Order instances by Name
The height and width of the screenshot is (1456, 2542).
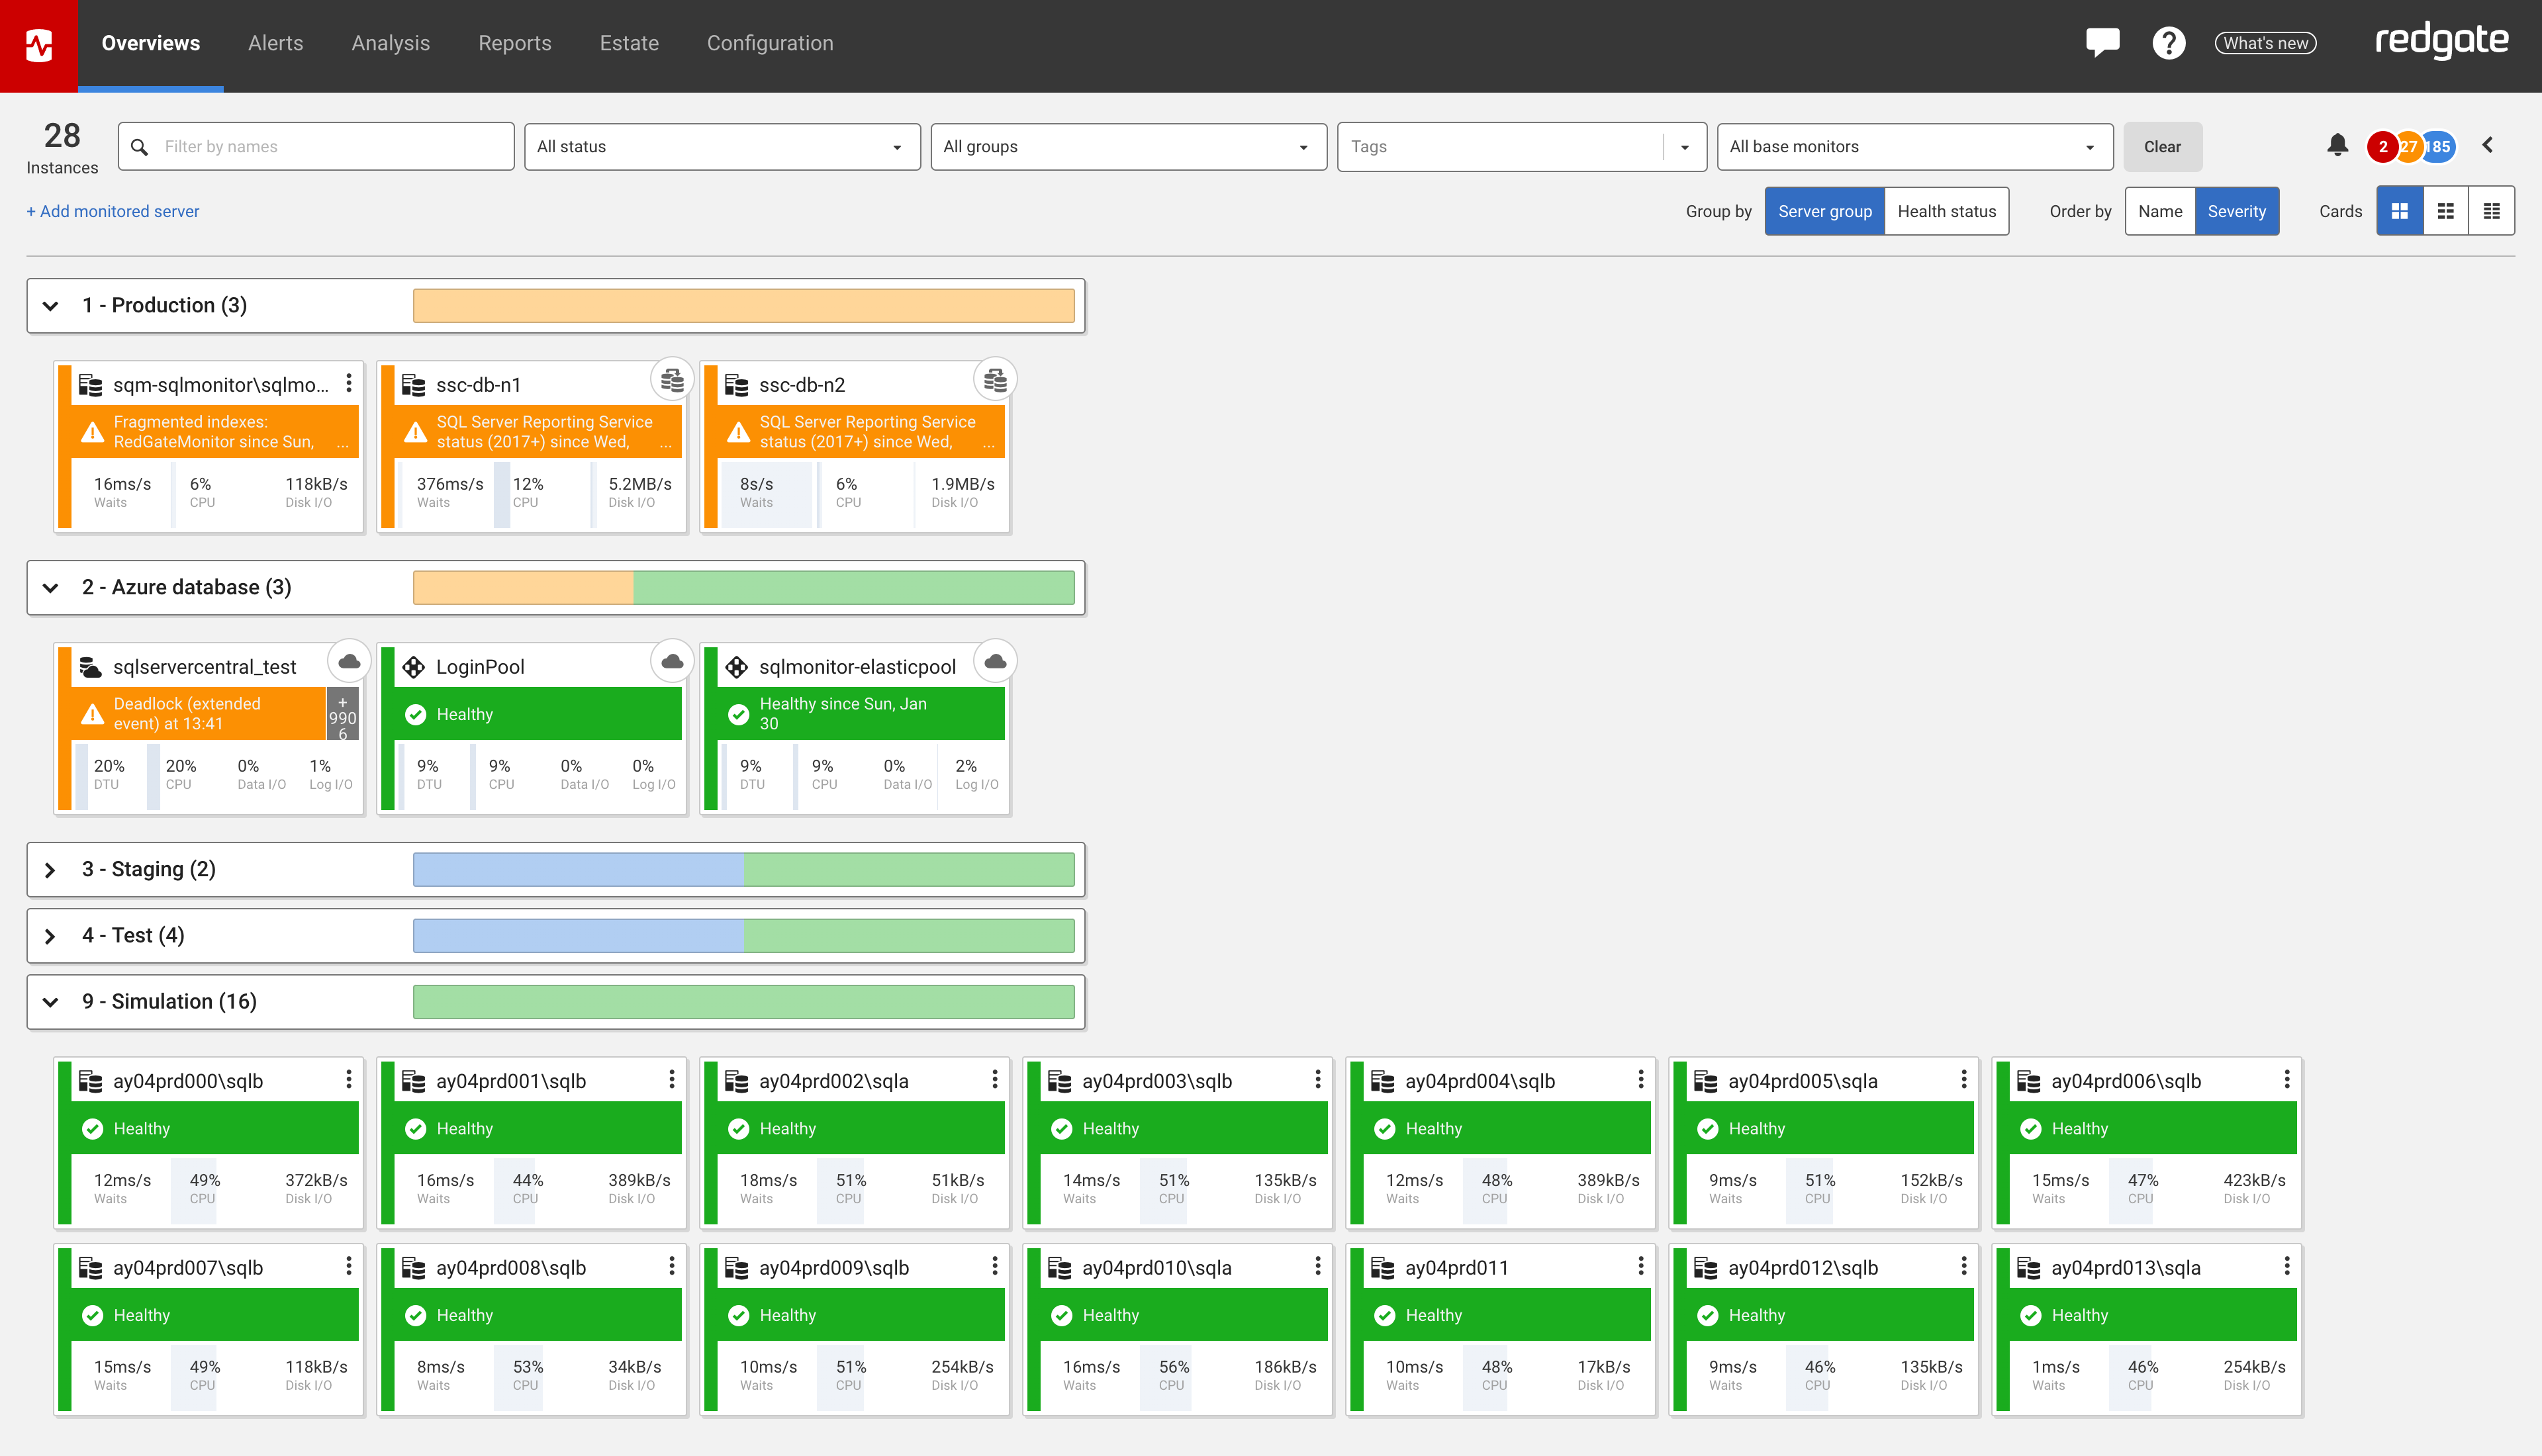coord(2159,211)
